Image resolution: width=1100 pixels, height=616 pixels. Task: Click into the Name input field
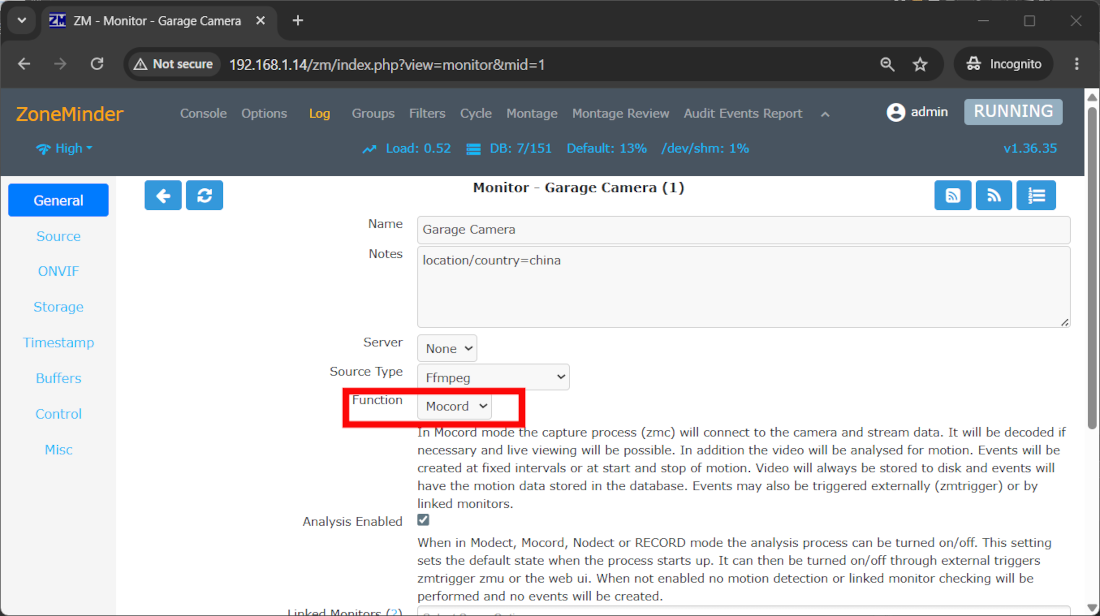(x=744, y=230)
